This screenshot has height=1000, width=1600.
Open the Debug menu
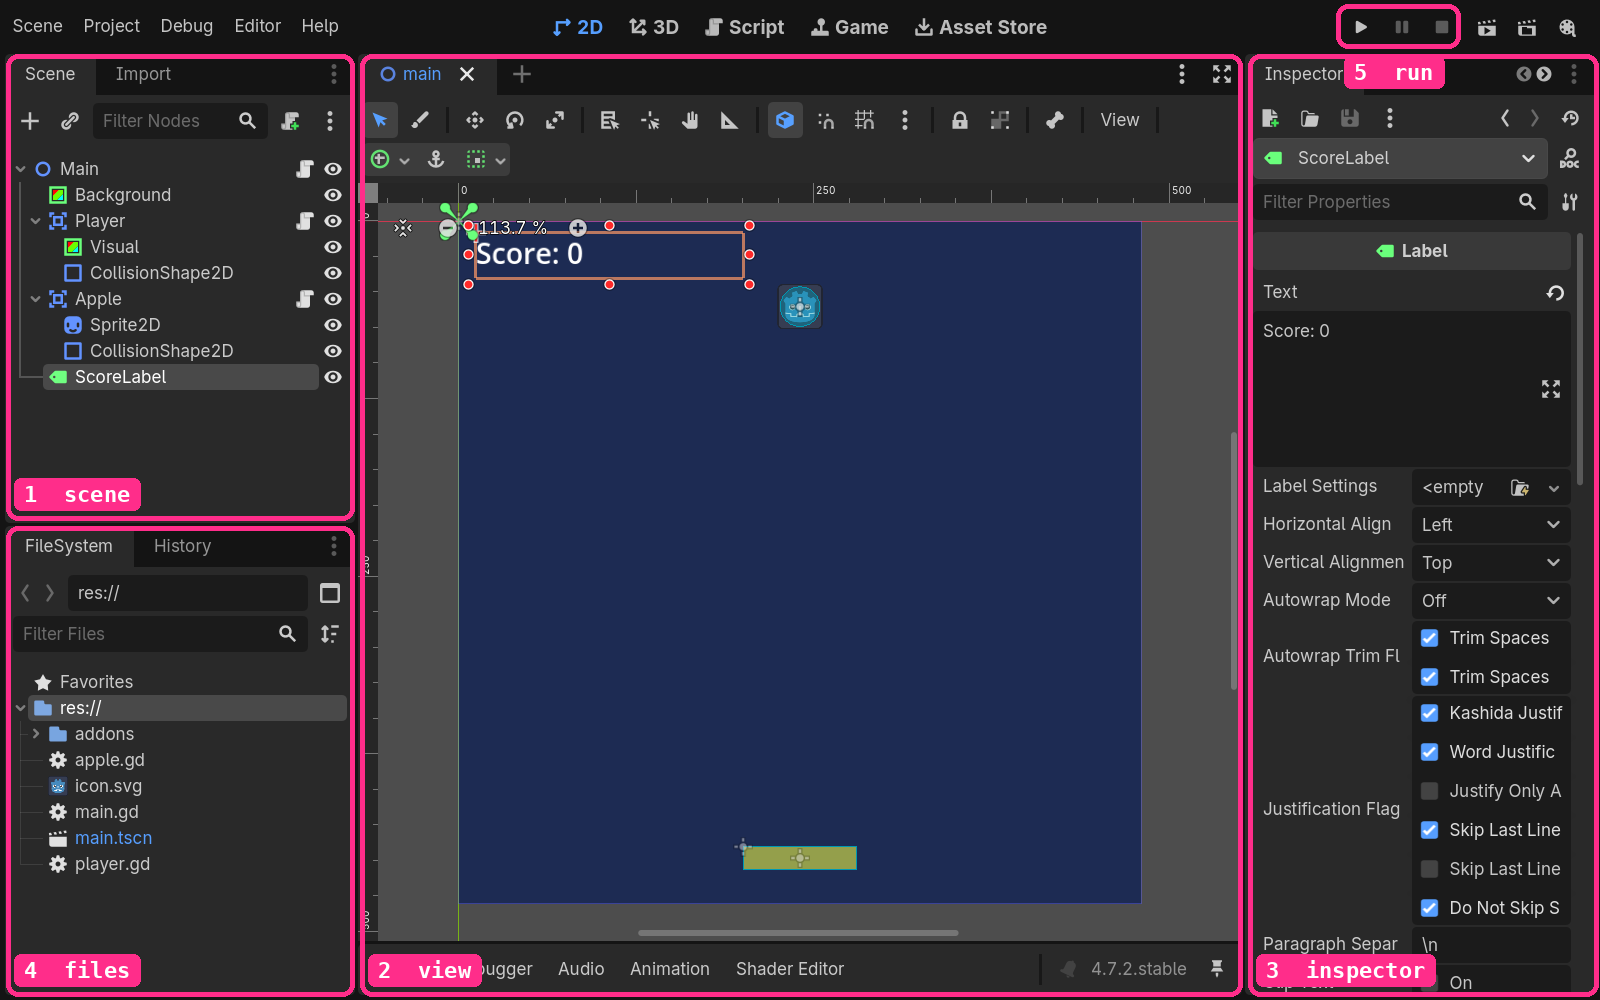(186, 26)
